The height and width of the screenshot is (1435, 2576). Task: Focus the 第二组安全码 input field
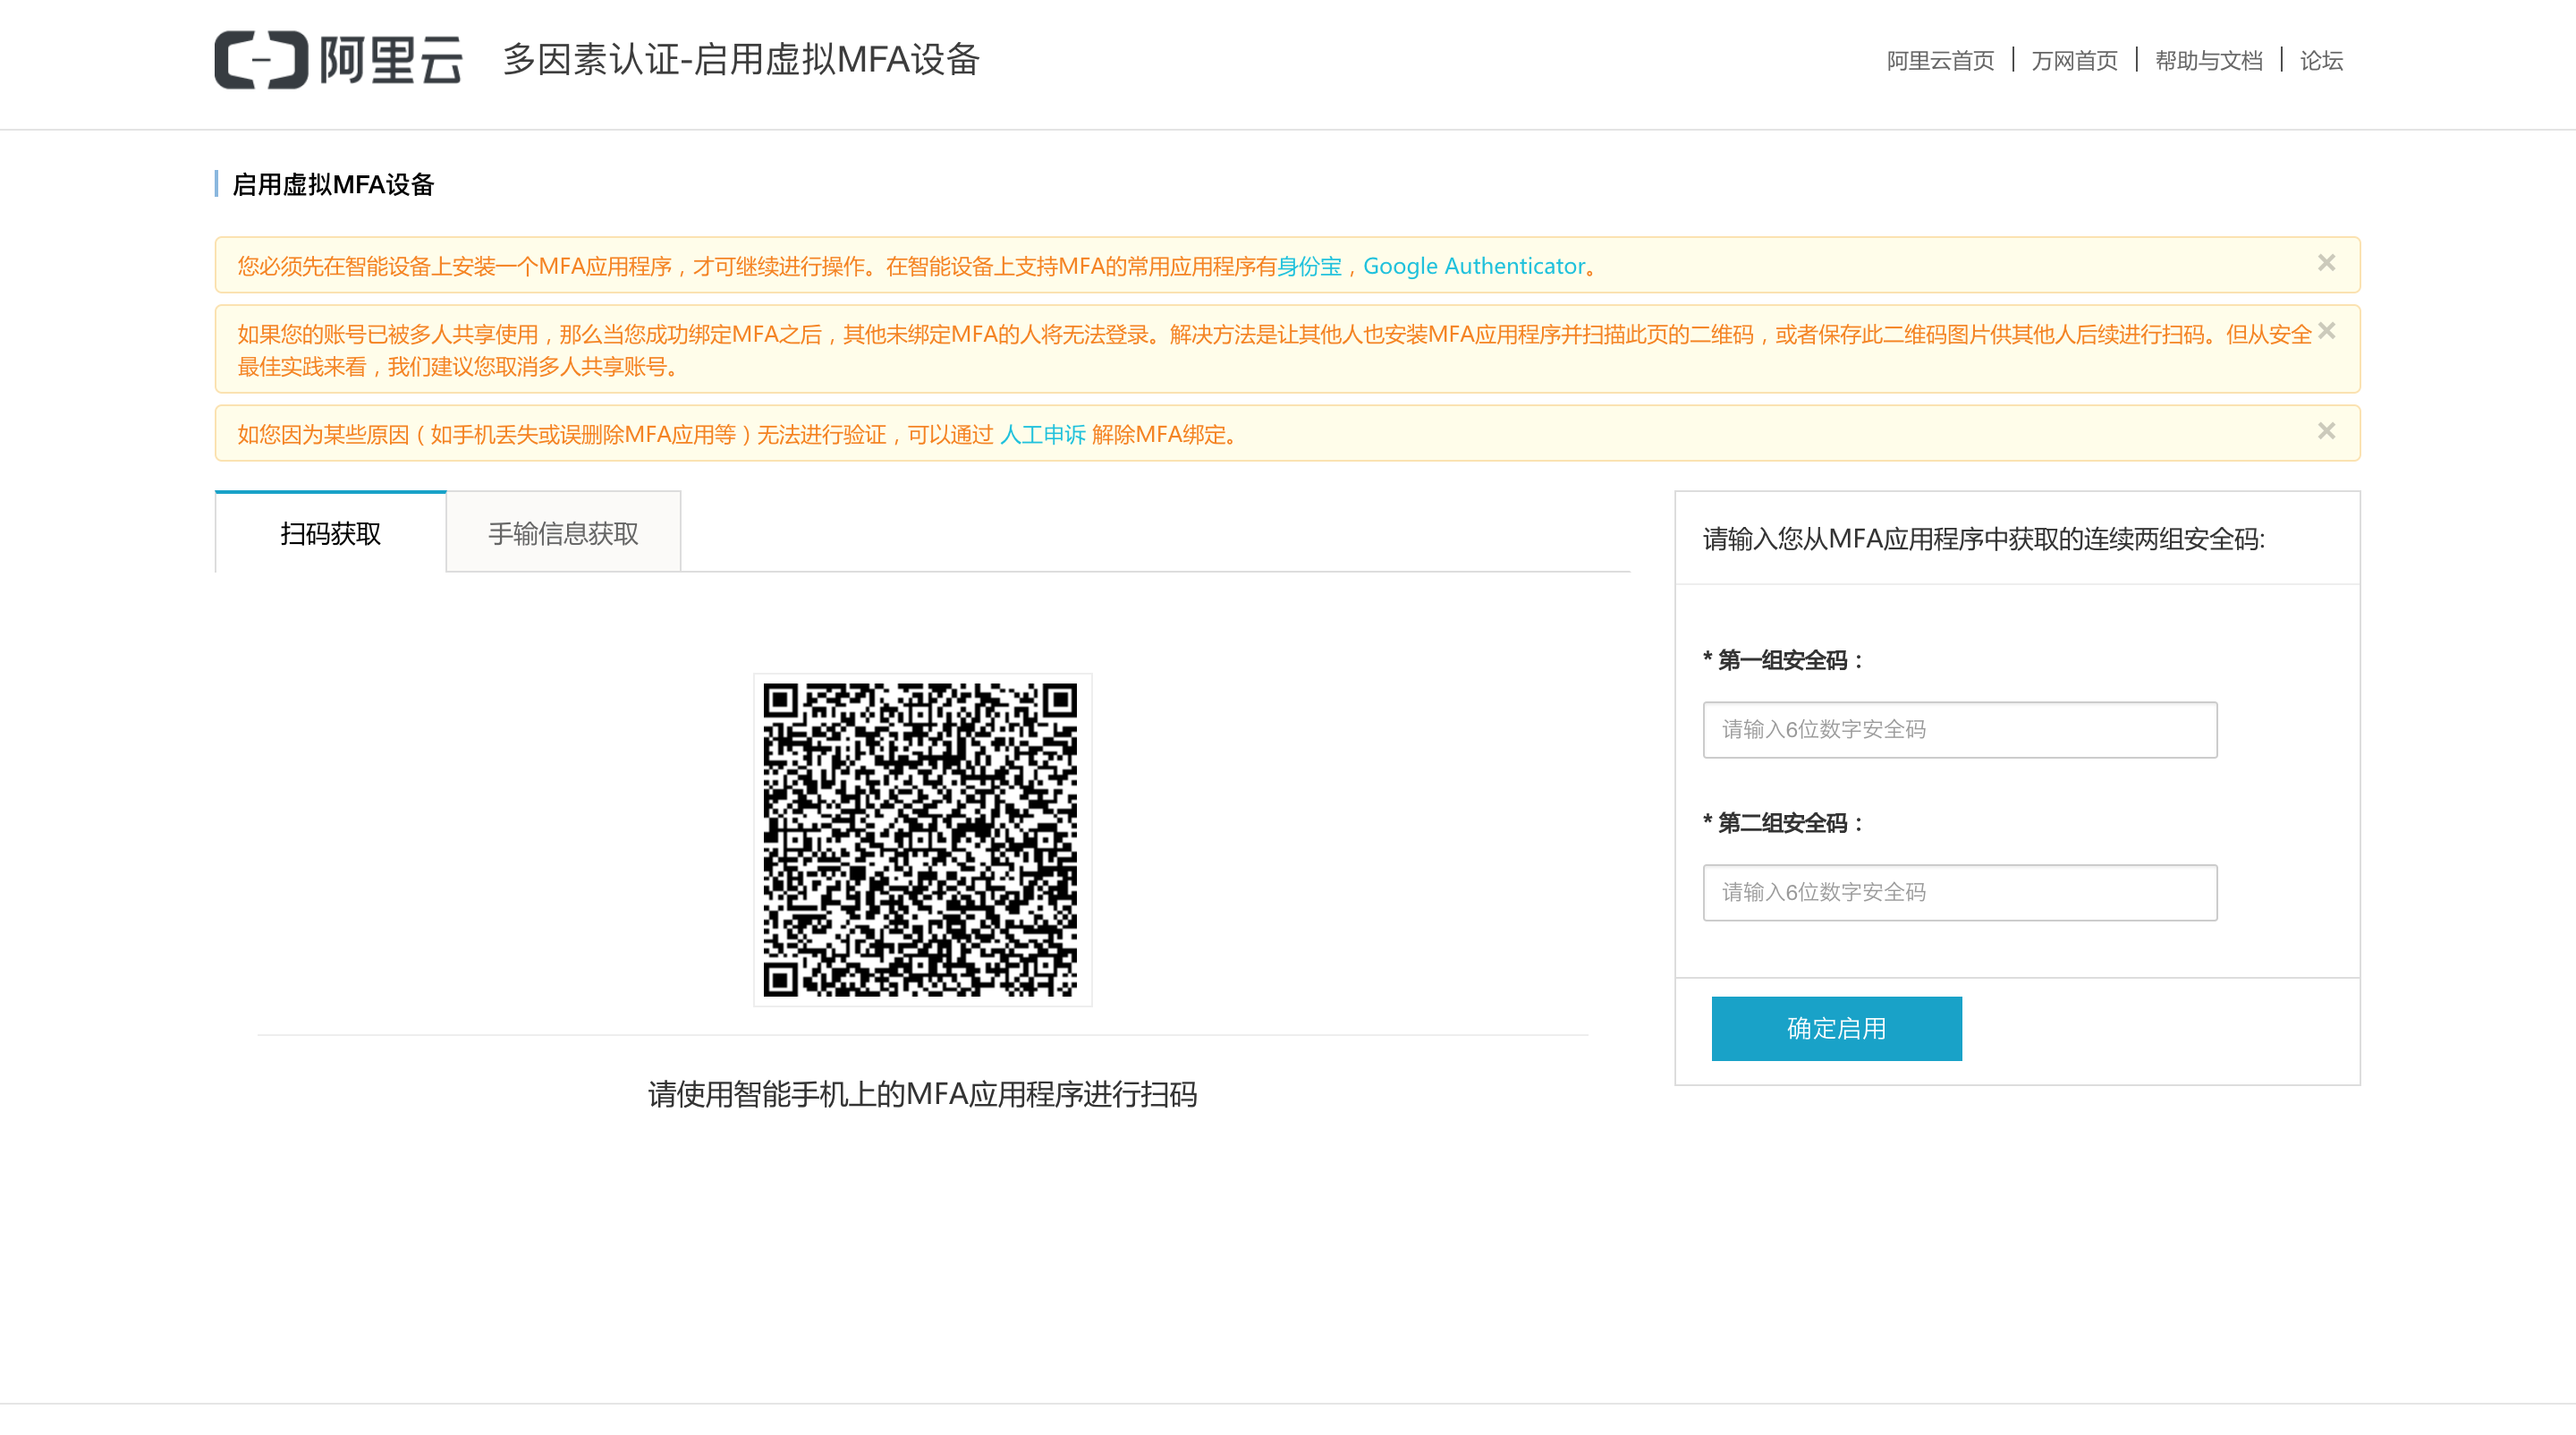coord(1959,892)
